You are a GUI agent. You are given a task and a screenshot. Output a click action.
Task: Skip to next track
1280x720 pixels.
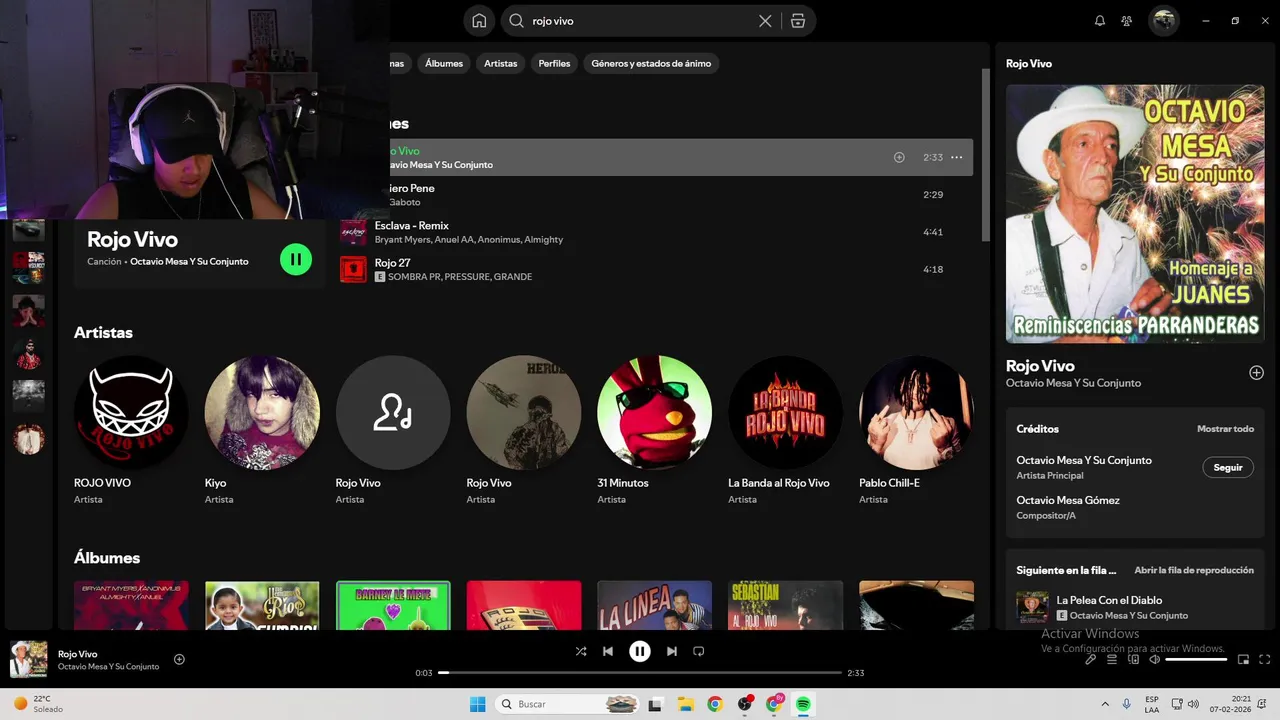coord(672,651)
